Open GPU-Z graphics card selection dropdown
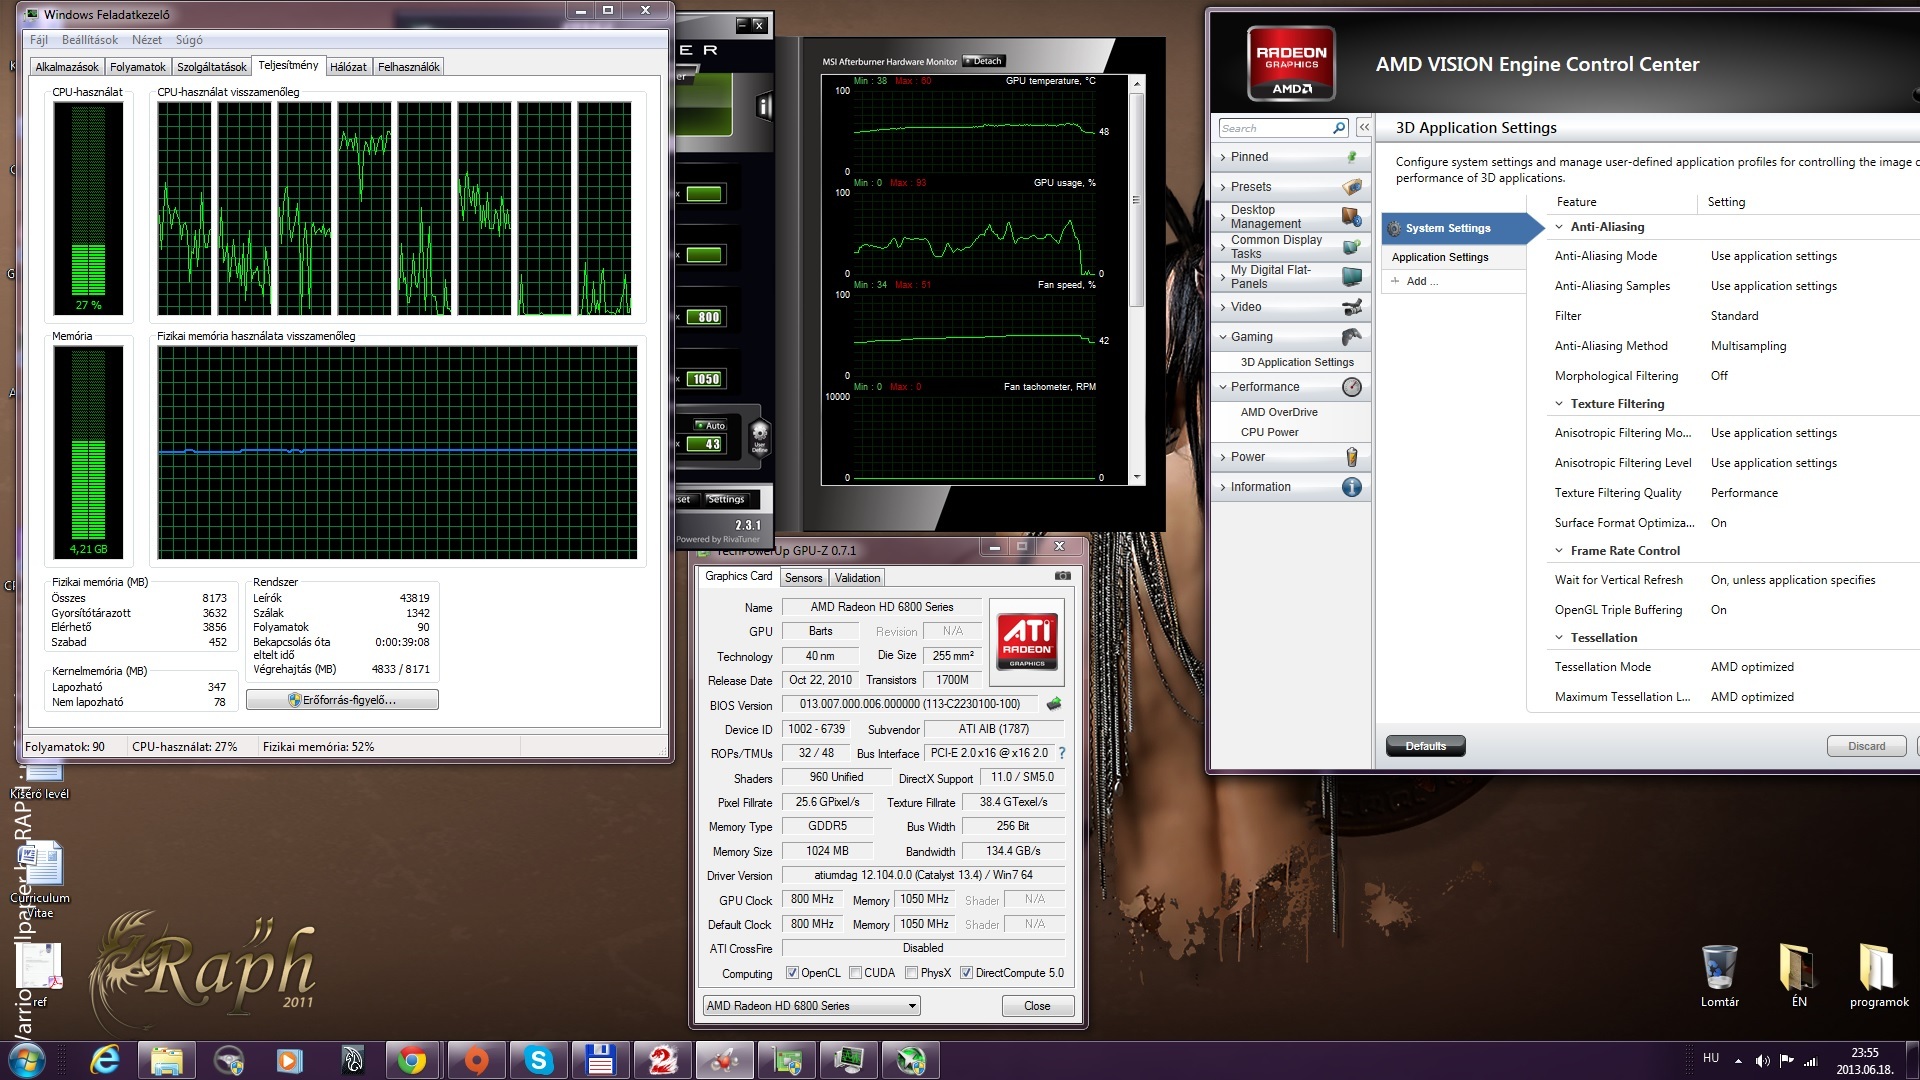The width and height of the screenshot is (1920, 1080). click(811, 1006)
